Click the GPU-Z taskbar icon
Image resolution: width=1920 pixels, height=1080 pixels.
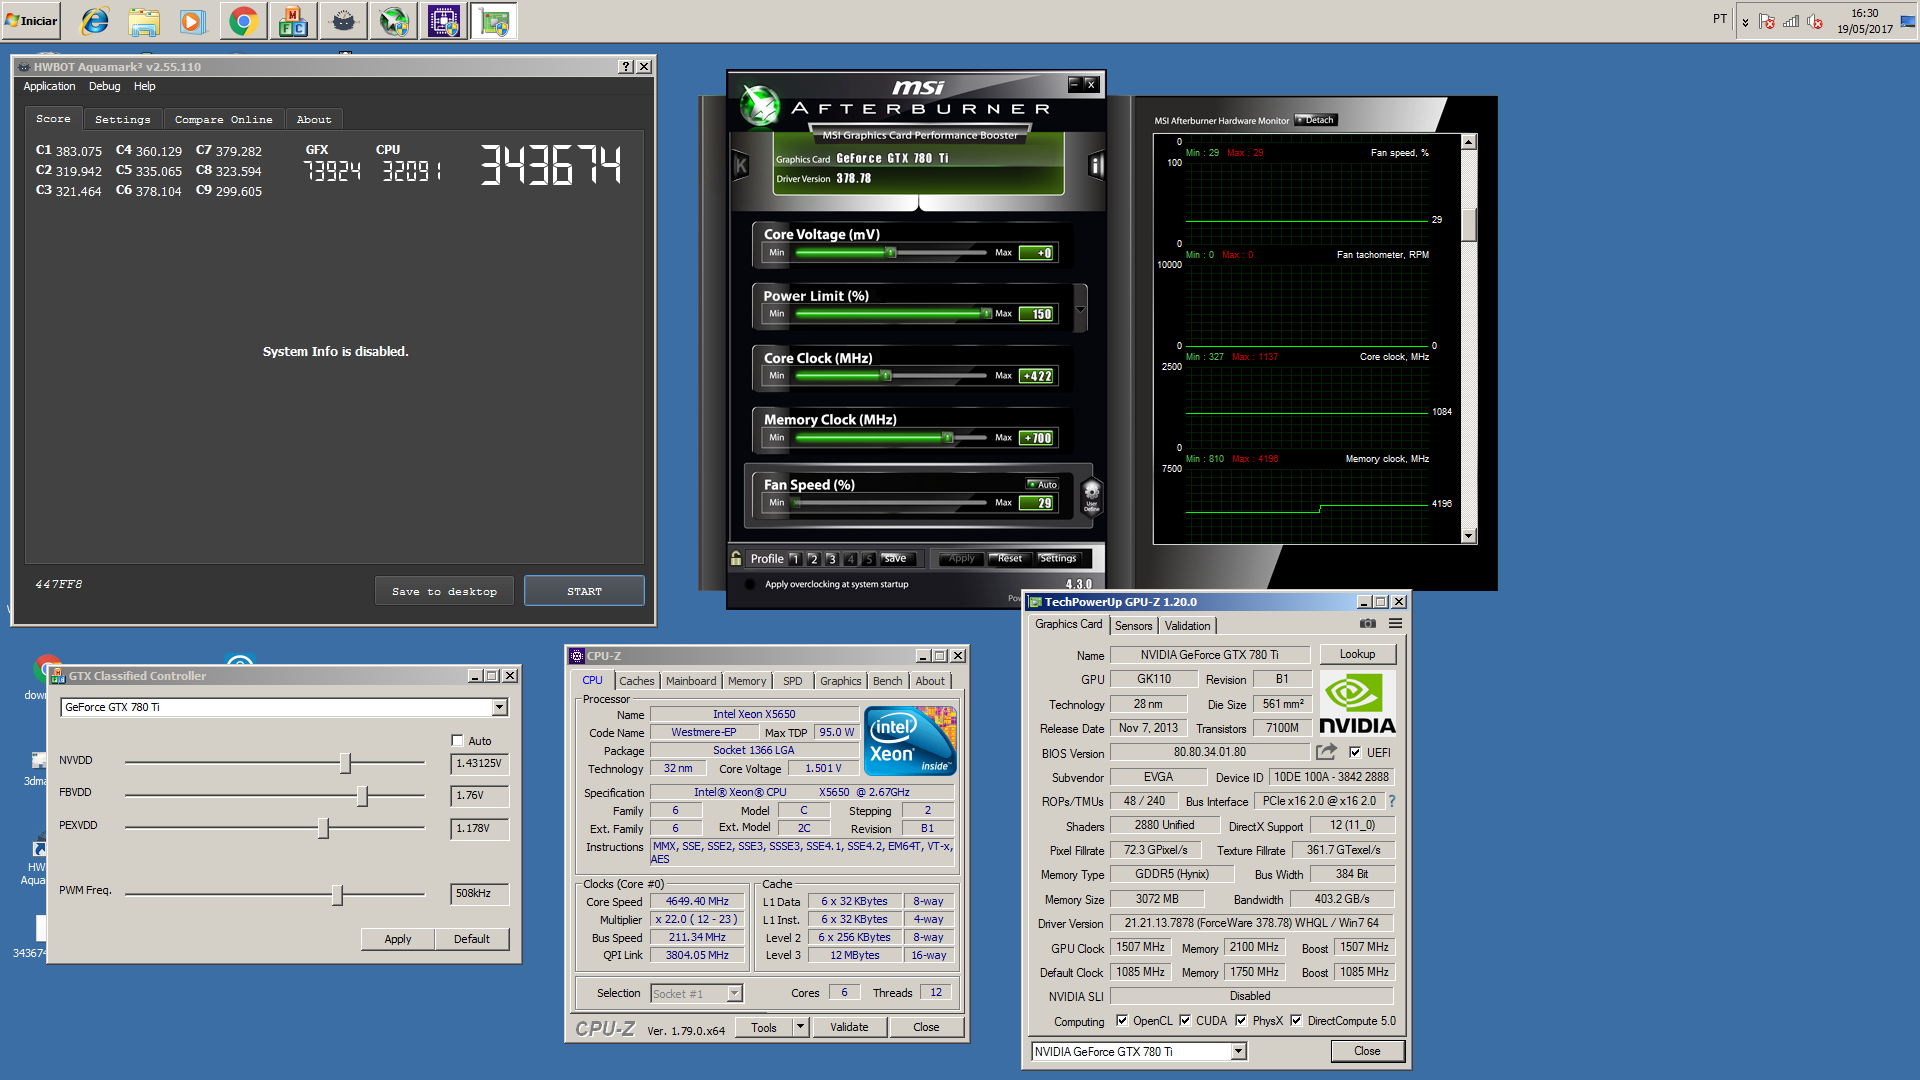click(493, 21)
